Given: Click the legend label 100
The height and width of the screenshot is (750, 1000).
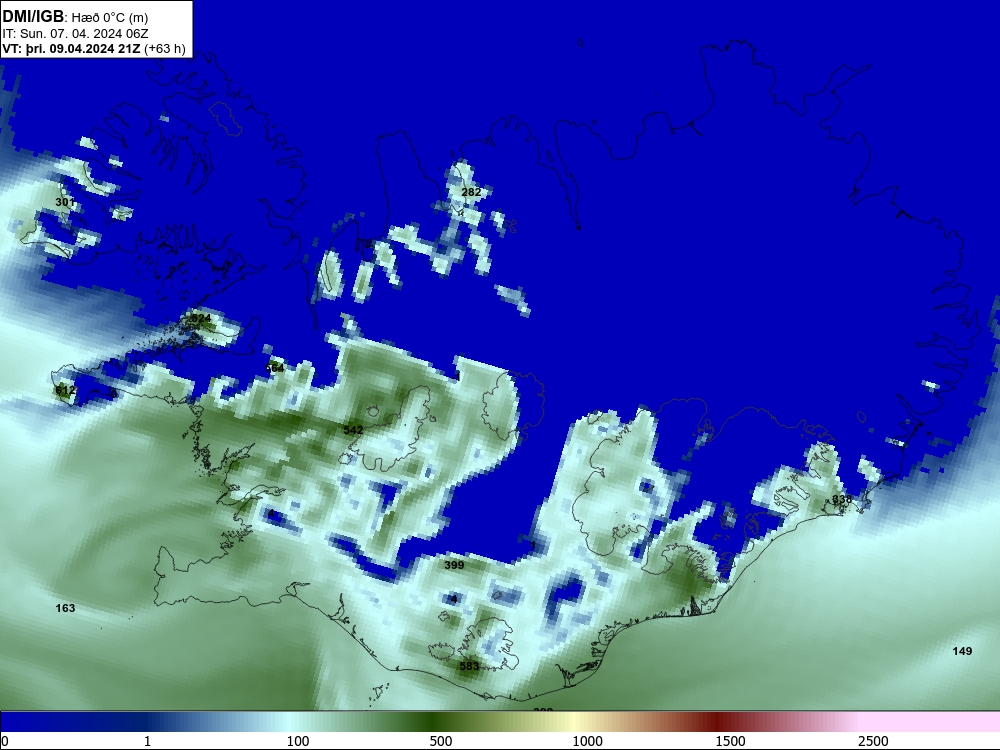Looking at the screenshot, I should 298,741.
